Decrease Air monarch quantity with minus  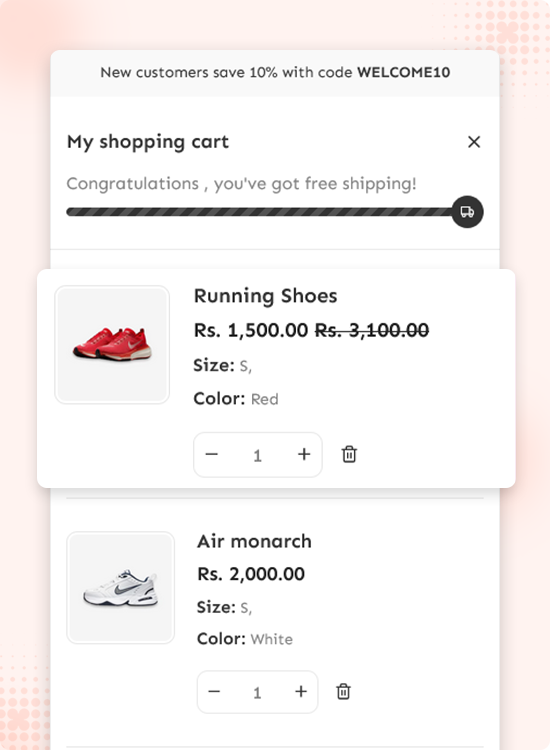214,692
